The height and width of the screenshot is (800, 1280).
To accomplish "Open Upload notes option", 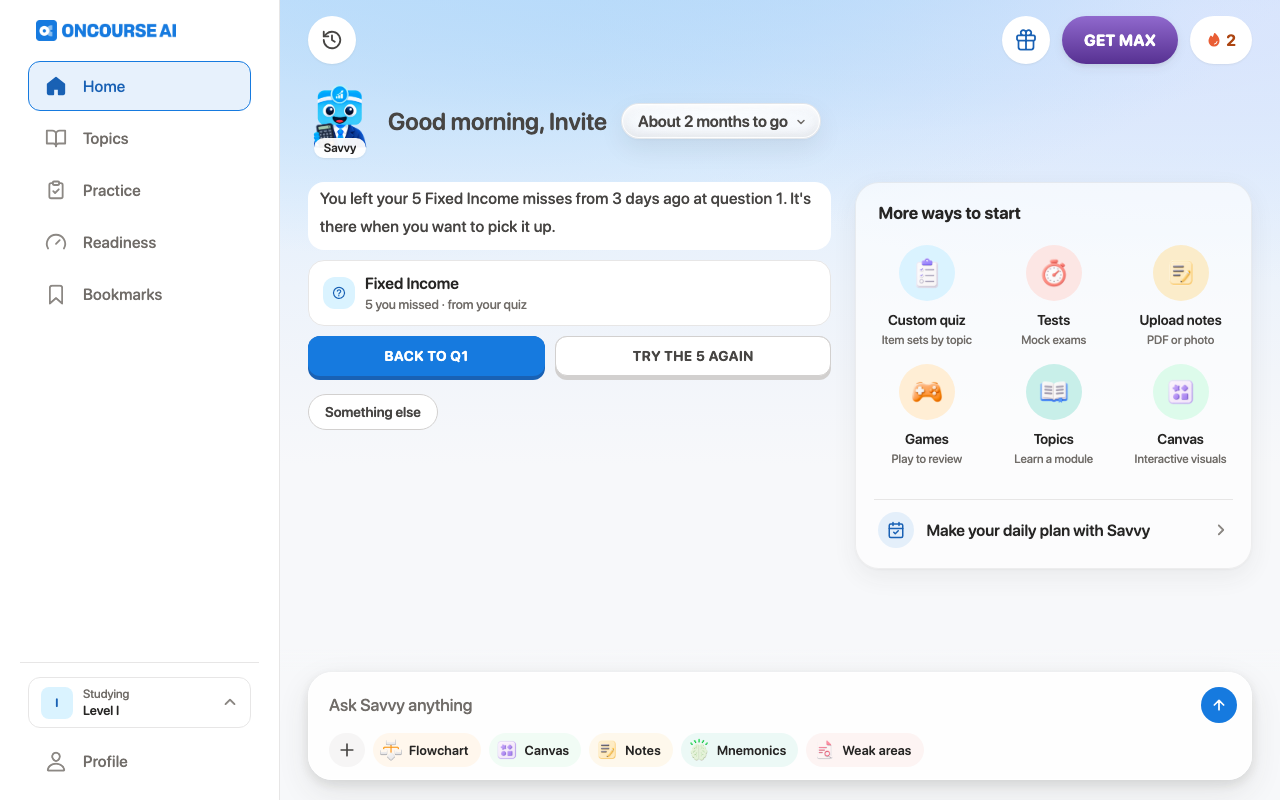I will tap(1181, 296).
